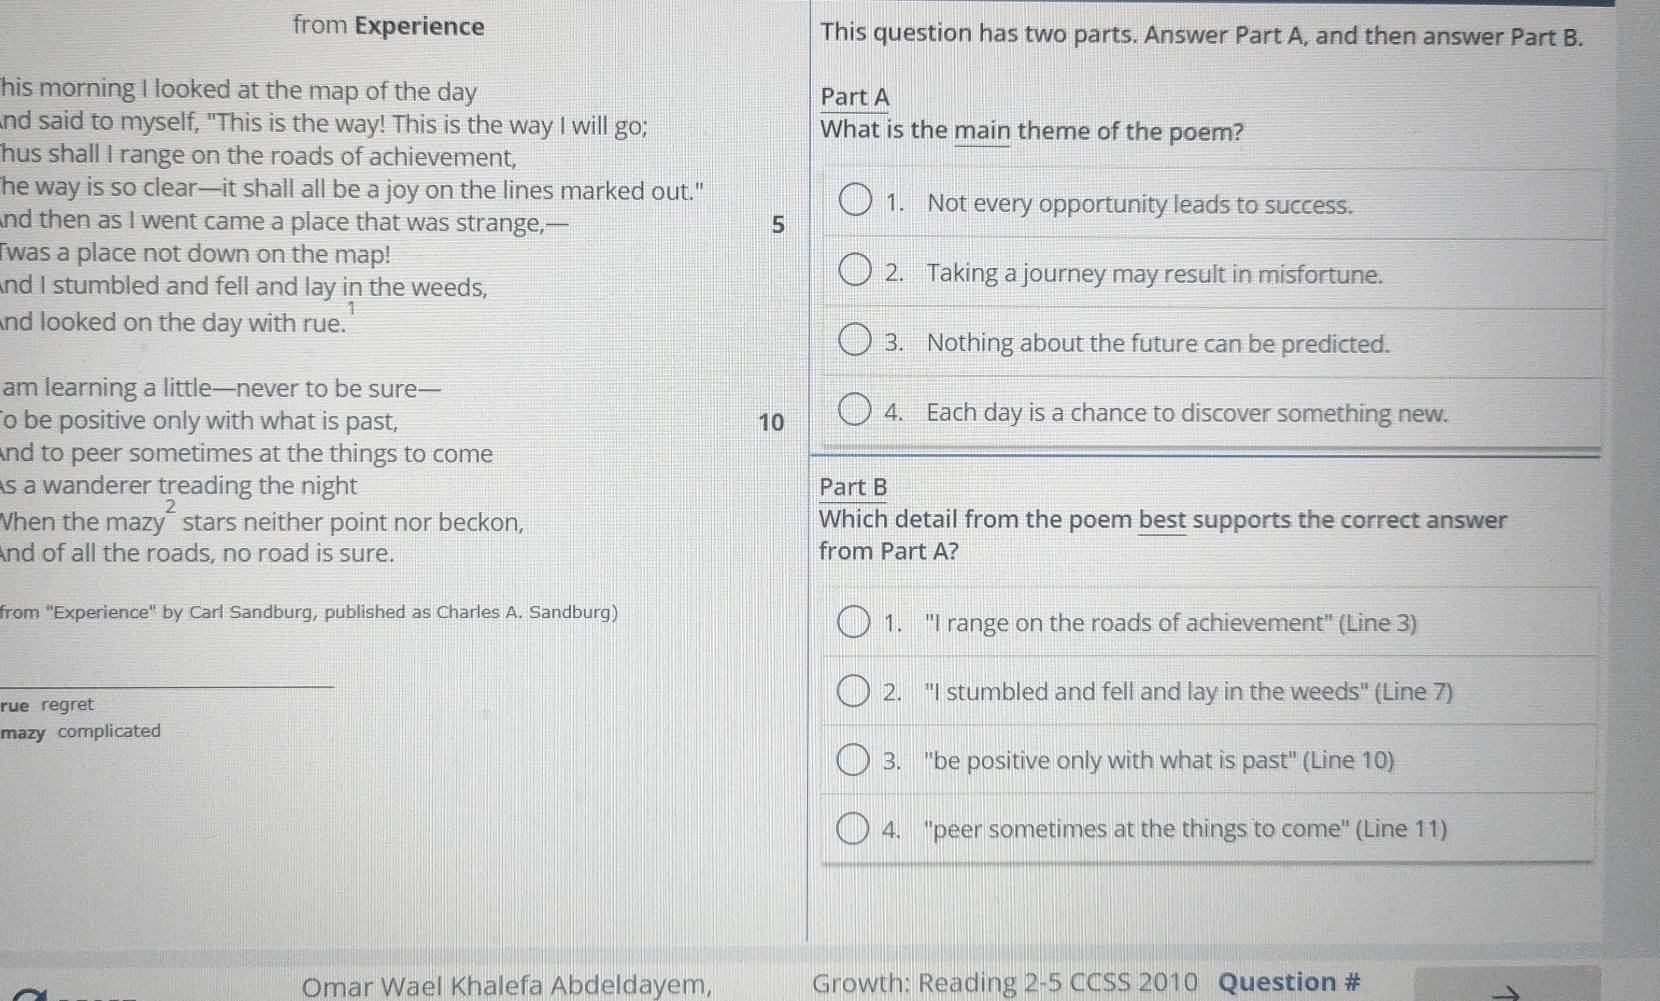The width and height of the screenshot is (1660, 1001).
Task: Click the student name Omar Wael Khalefa Abdeldayem
Action: coord(507,986)
